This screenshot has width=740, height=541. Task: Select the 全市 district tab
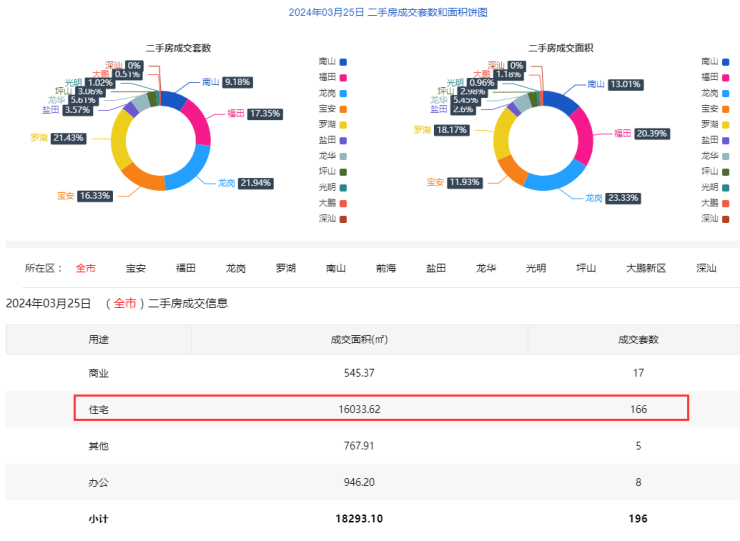pos(86,268)
